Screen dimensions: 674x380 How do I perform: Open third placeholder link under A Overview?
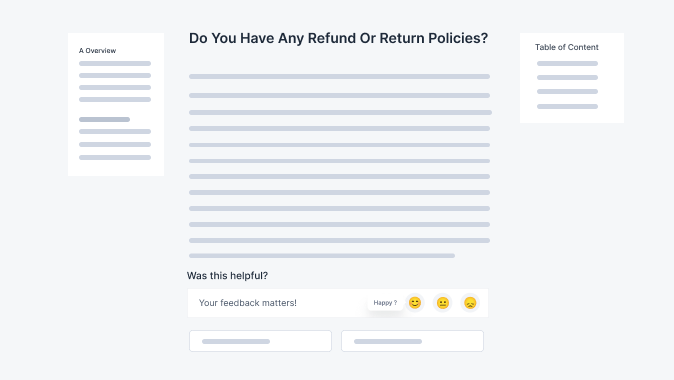[115, 88]
